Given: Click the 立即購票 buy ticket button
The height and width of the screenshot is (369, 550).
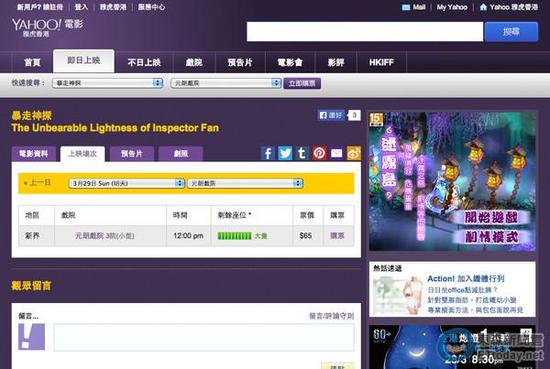Looking at the screenshot, I should point(302,83).
